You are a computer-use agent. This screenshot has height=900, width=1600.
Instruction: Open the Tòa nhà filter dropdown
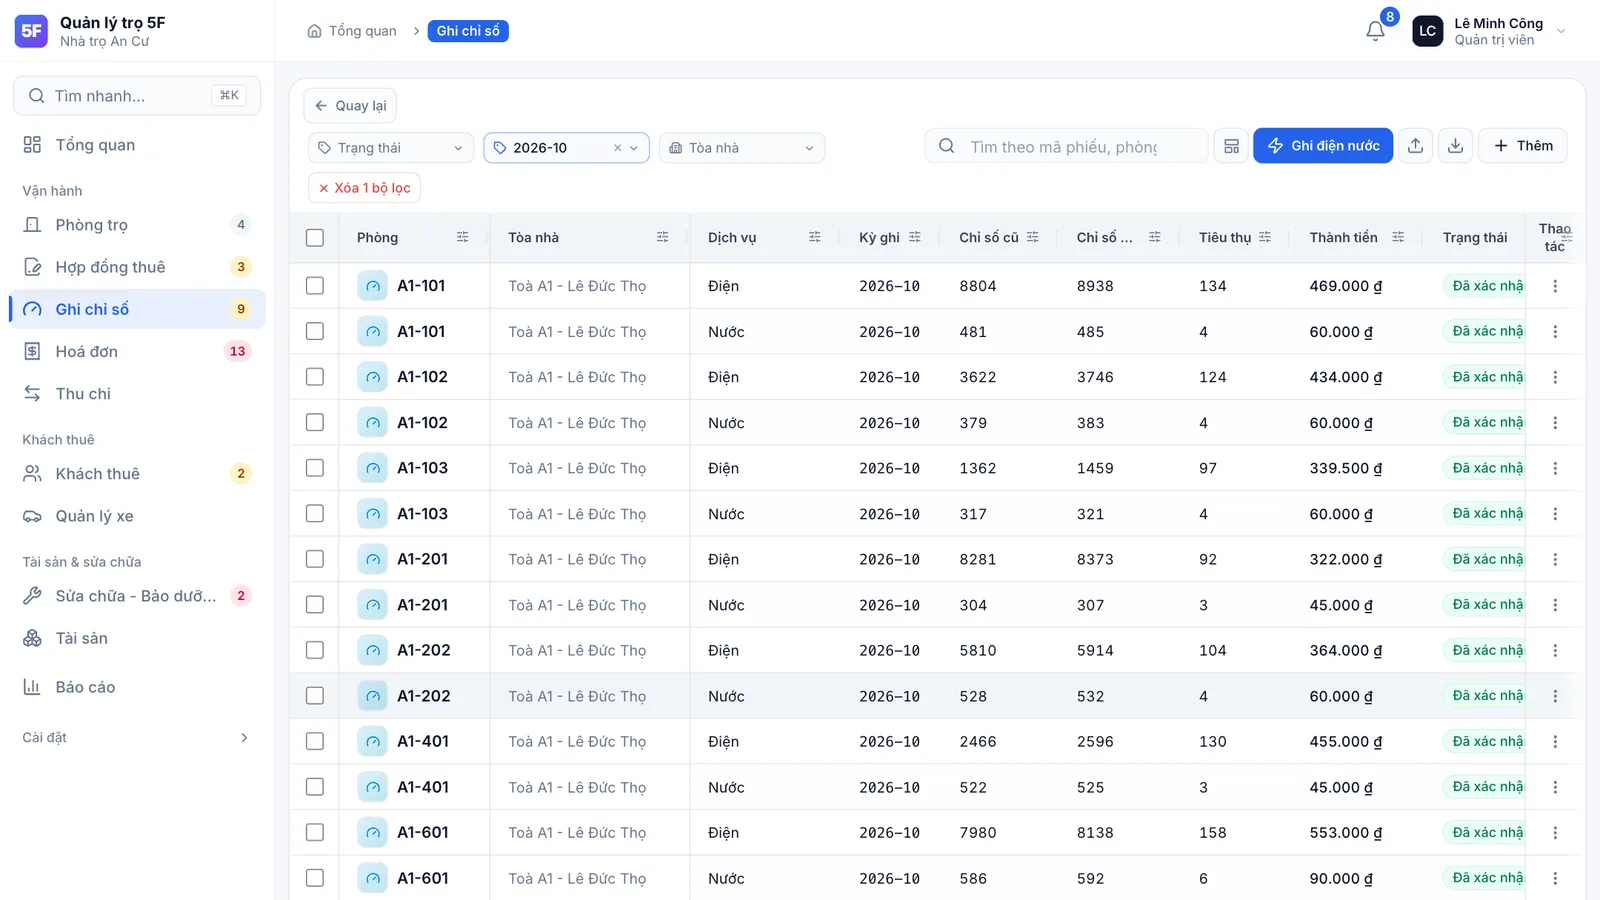[742, 148]
